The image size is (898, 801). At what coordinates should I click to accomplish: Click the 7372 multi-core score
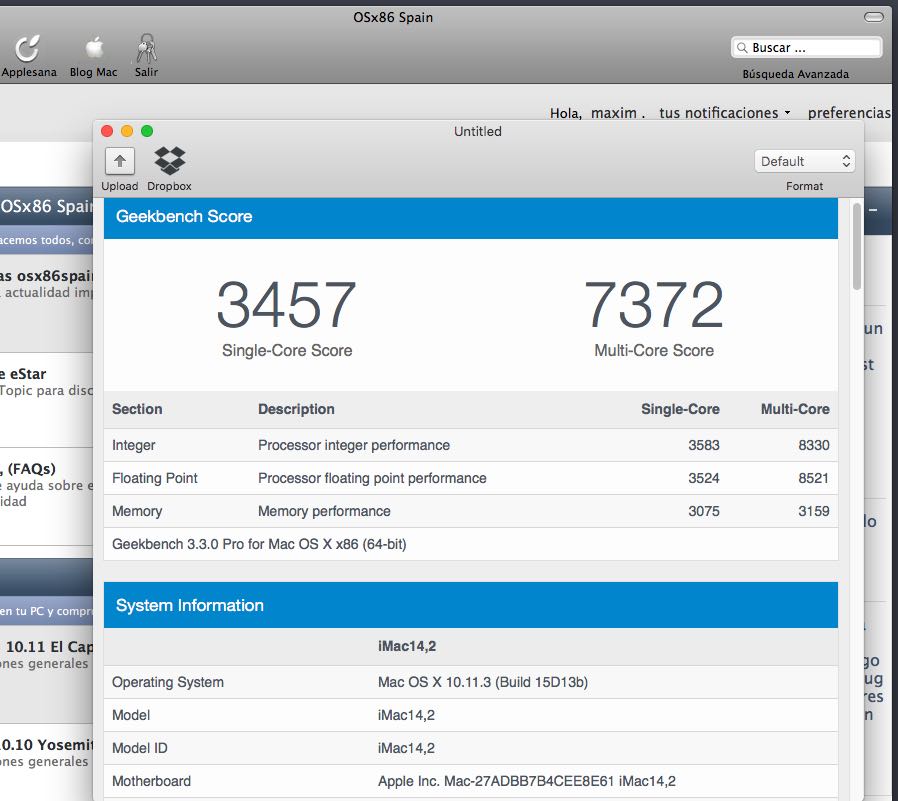pos(654,305)
